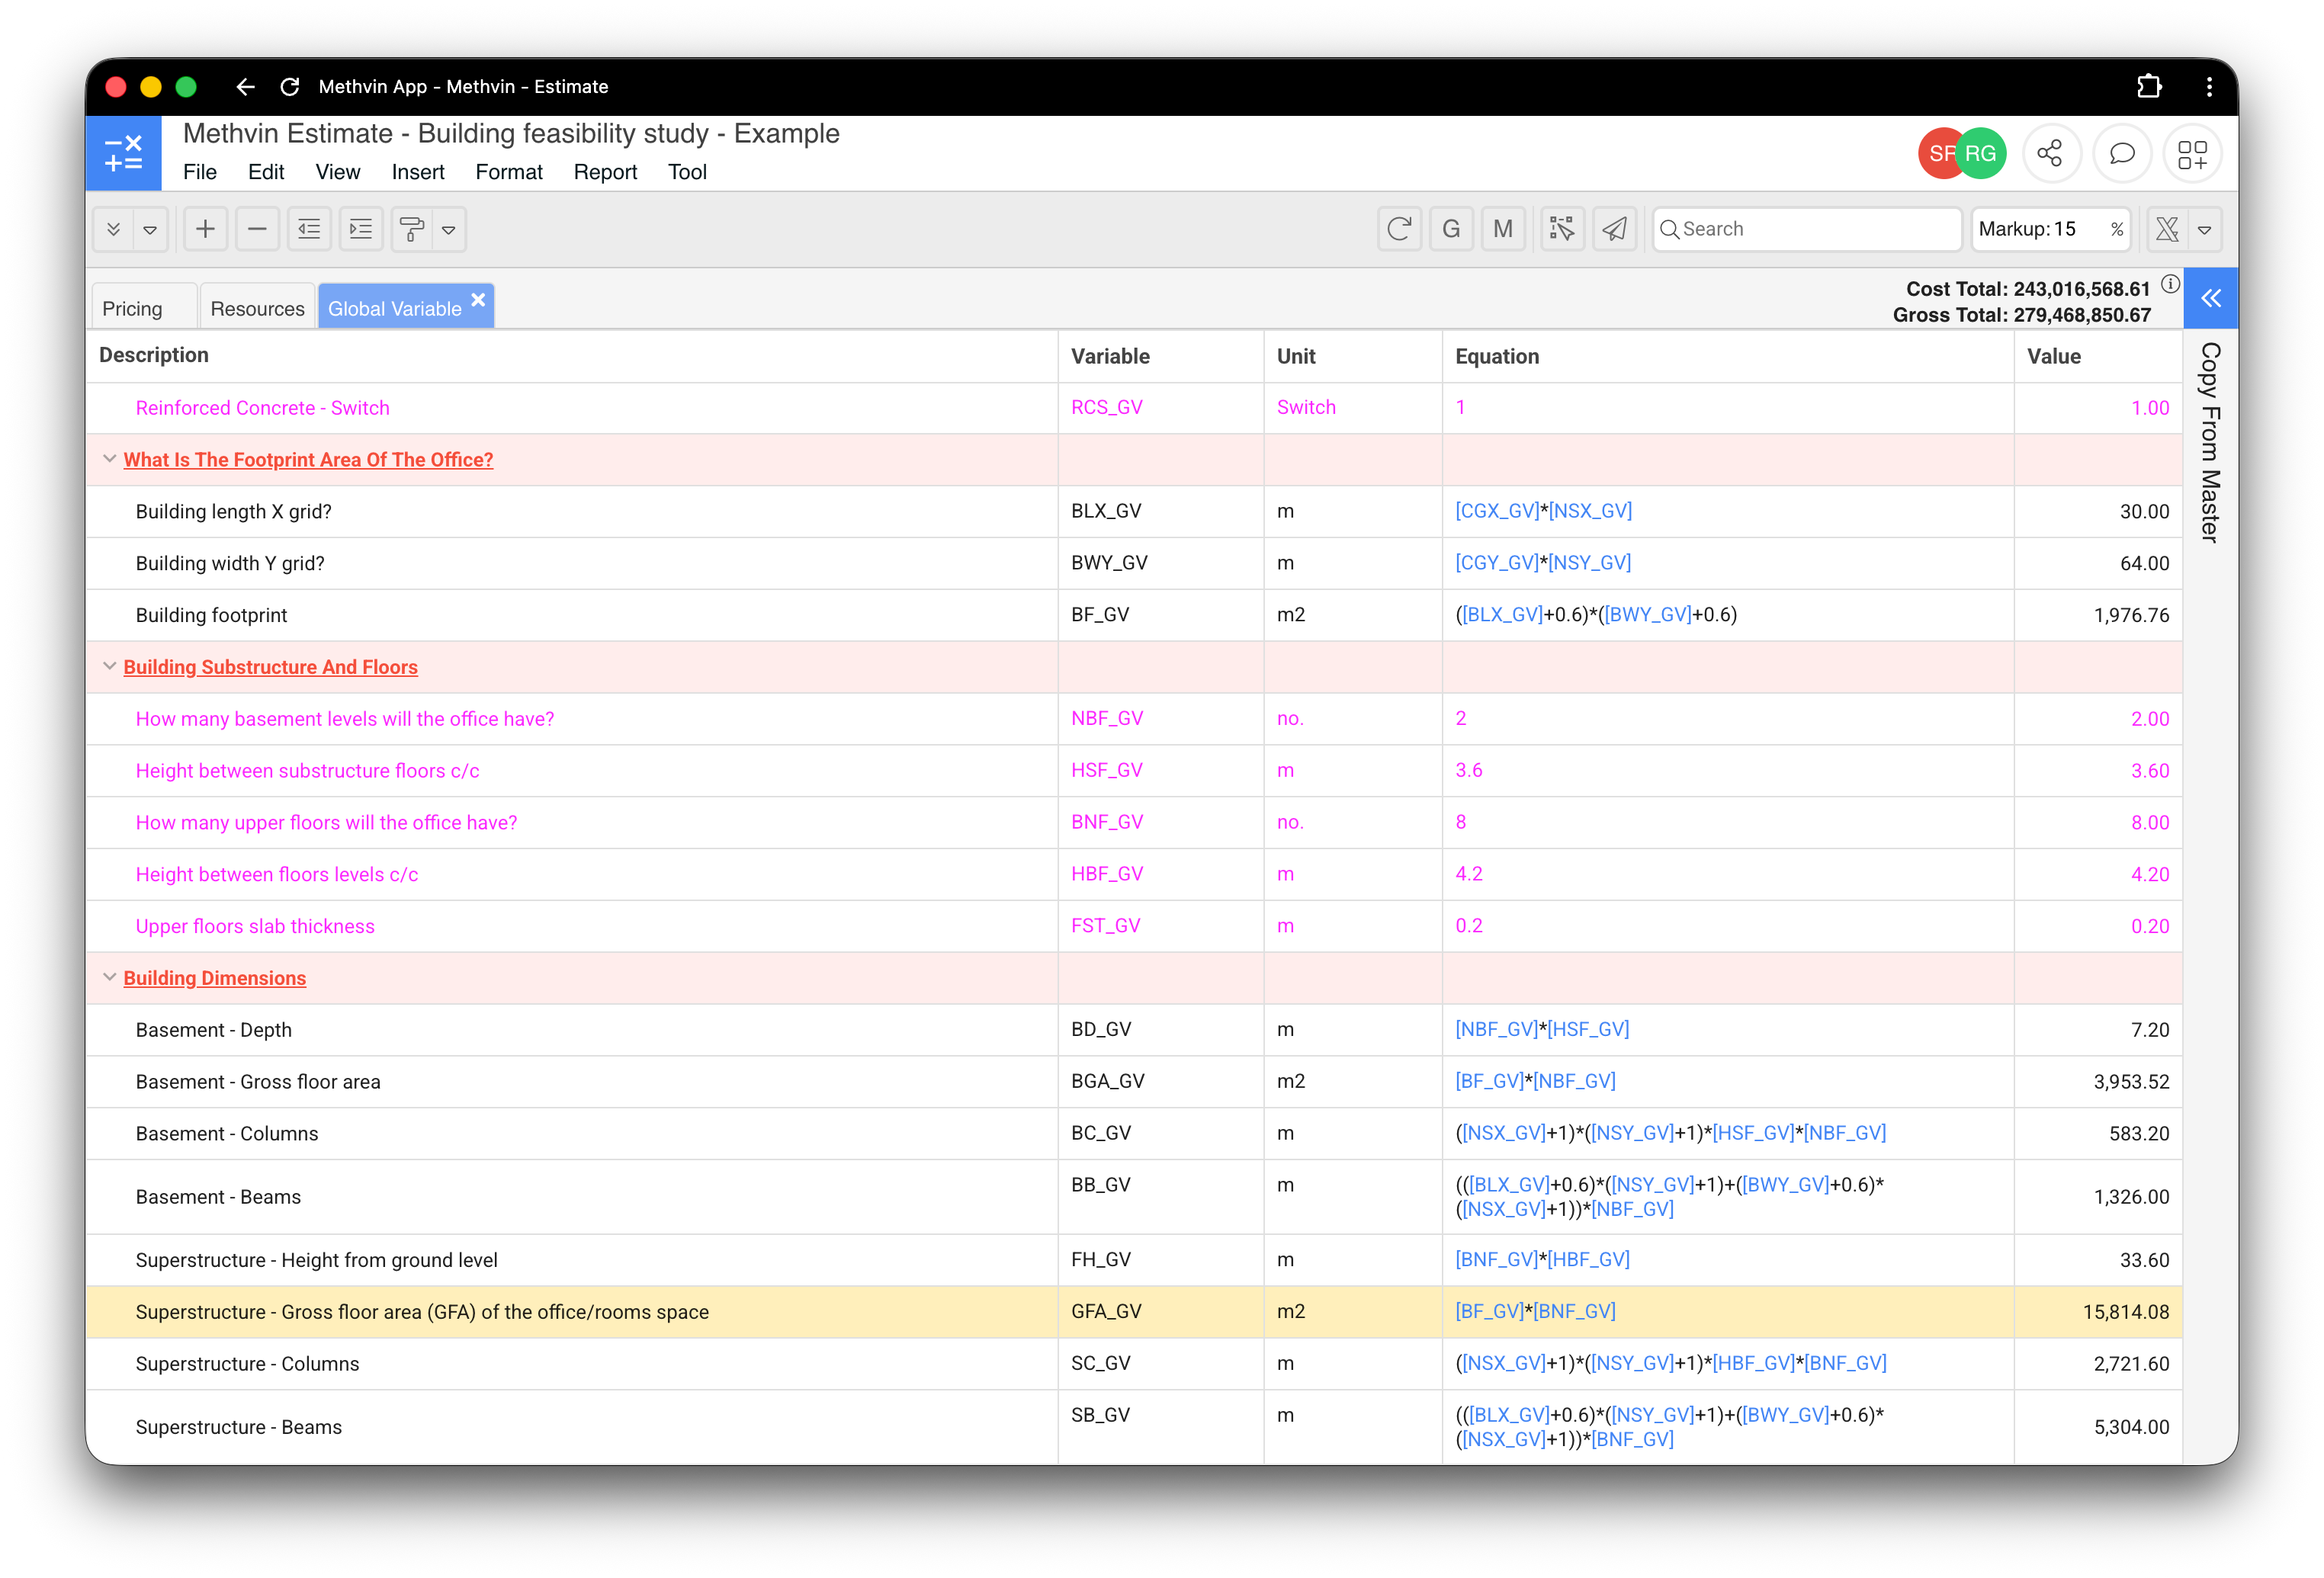The image size is (2324, 1578).
Task: Collapse side panel with double-arrow button
Action: (2211, 298)
